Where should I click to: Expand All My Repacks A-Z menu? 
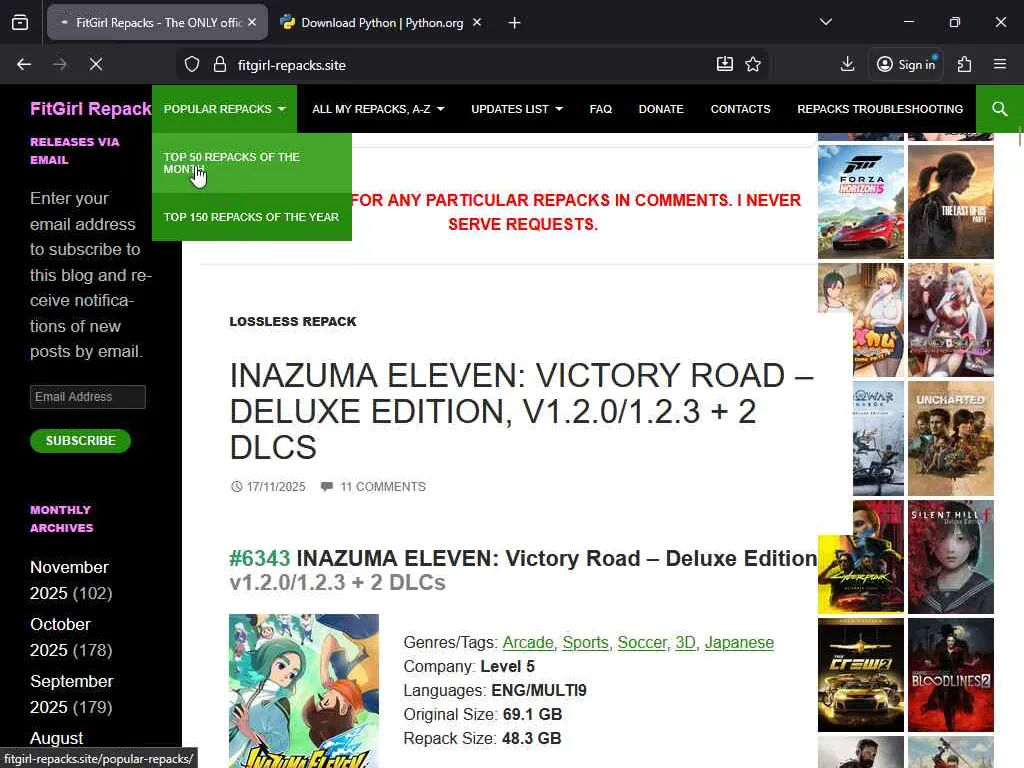coord(378,109)
